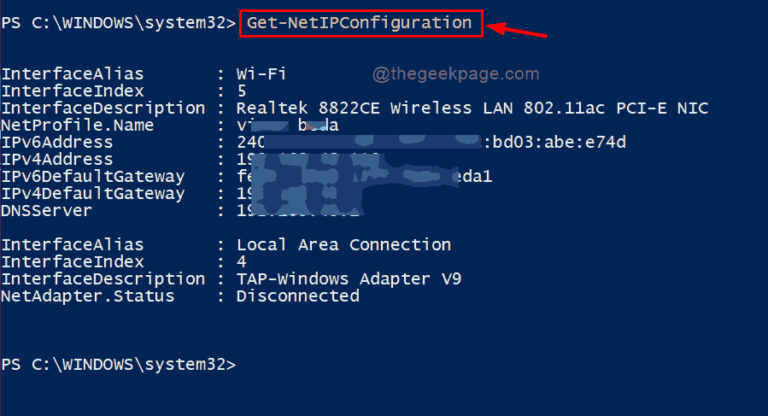Click the highlighted Get-NetIPConfiguration command

coord(361,23)
